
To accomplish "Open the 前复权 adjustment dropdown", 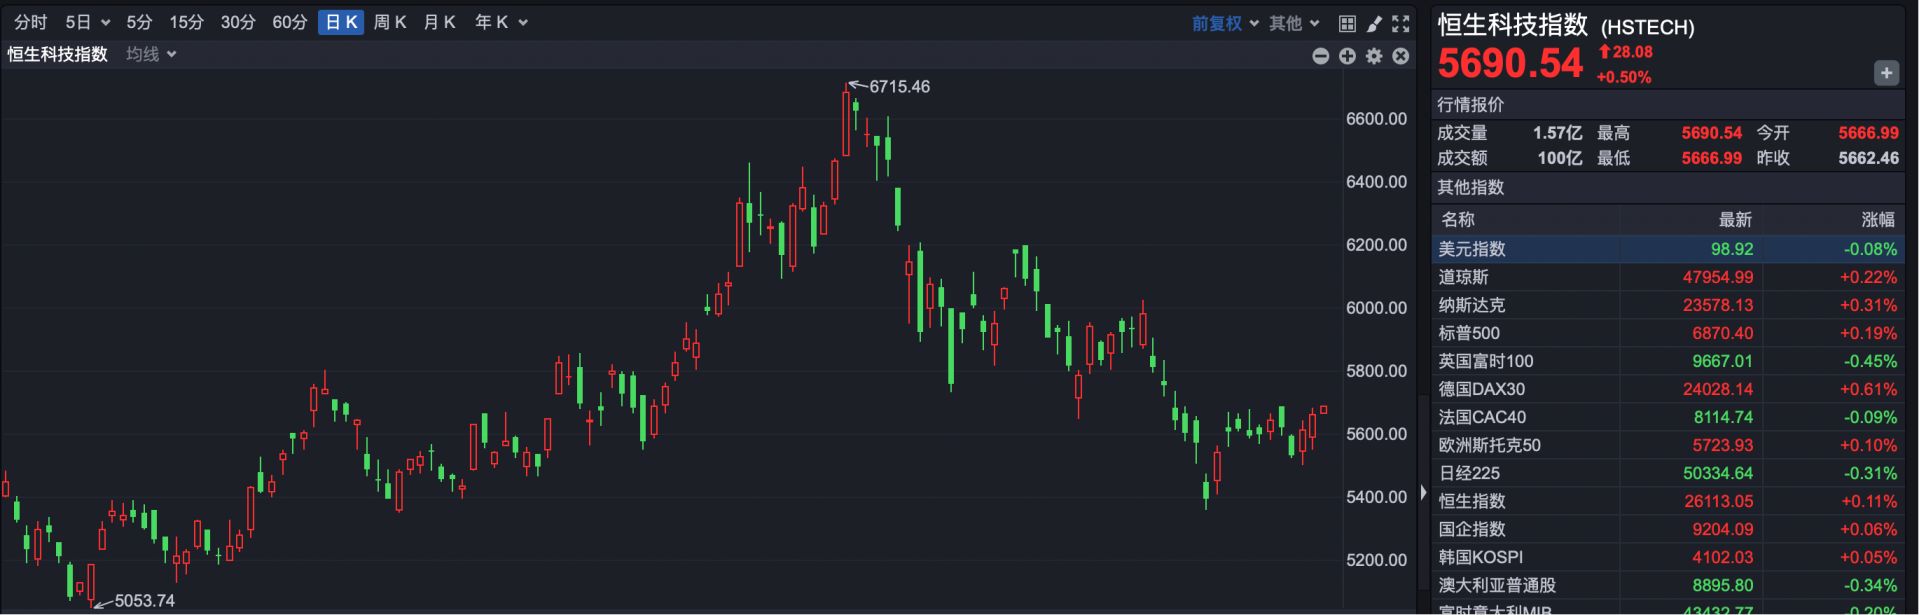I will (1224, 23).
